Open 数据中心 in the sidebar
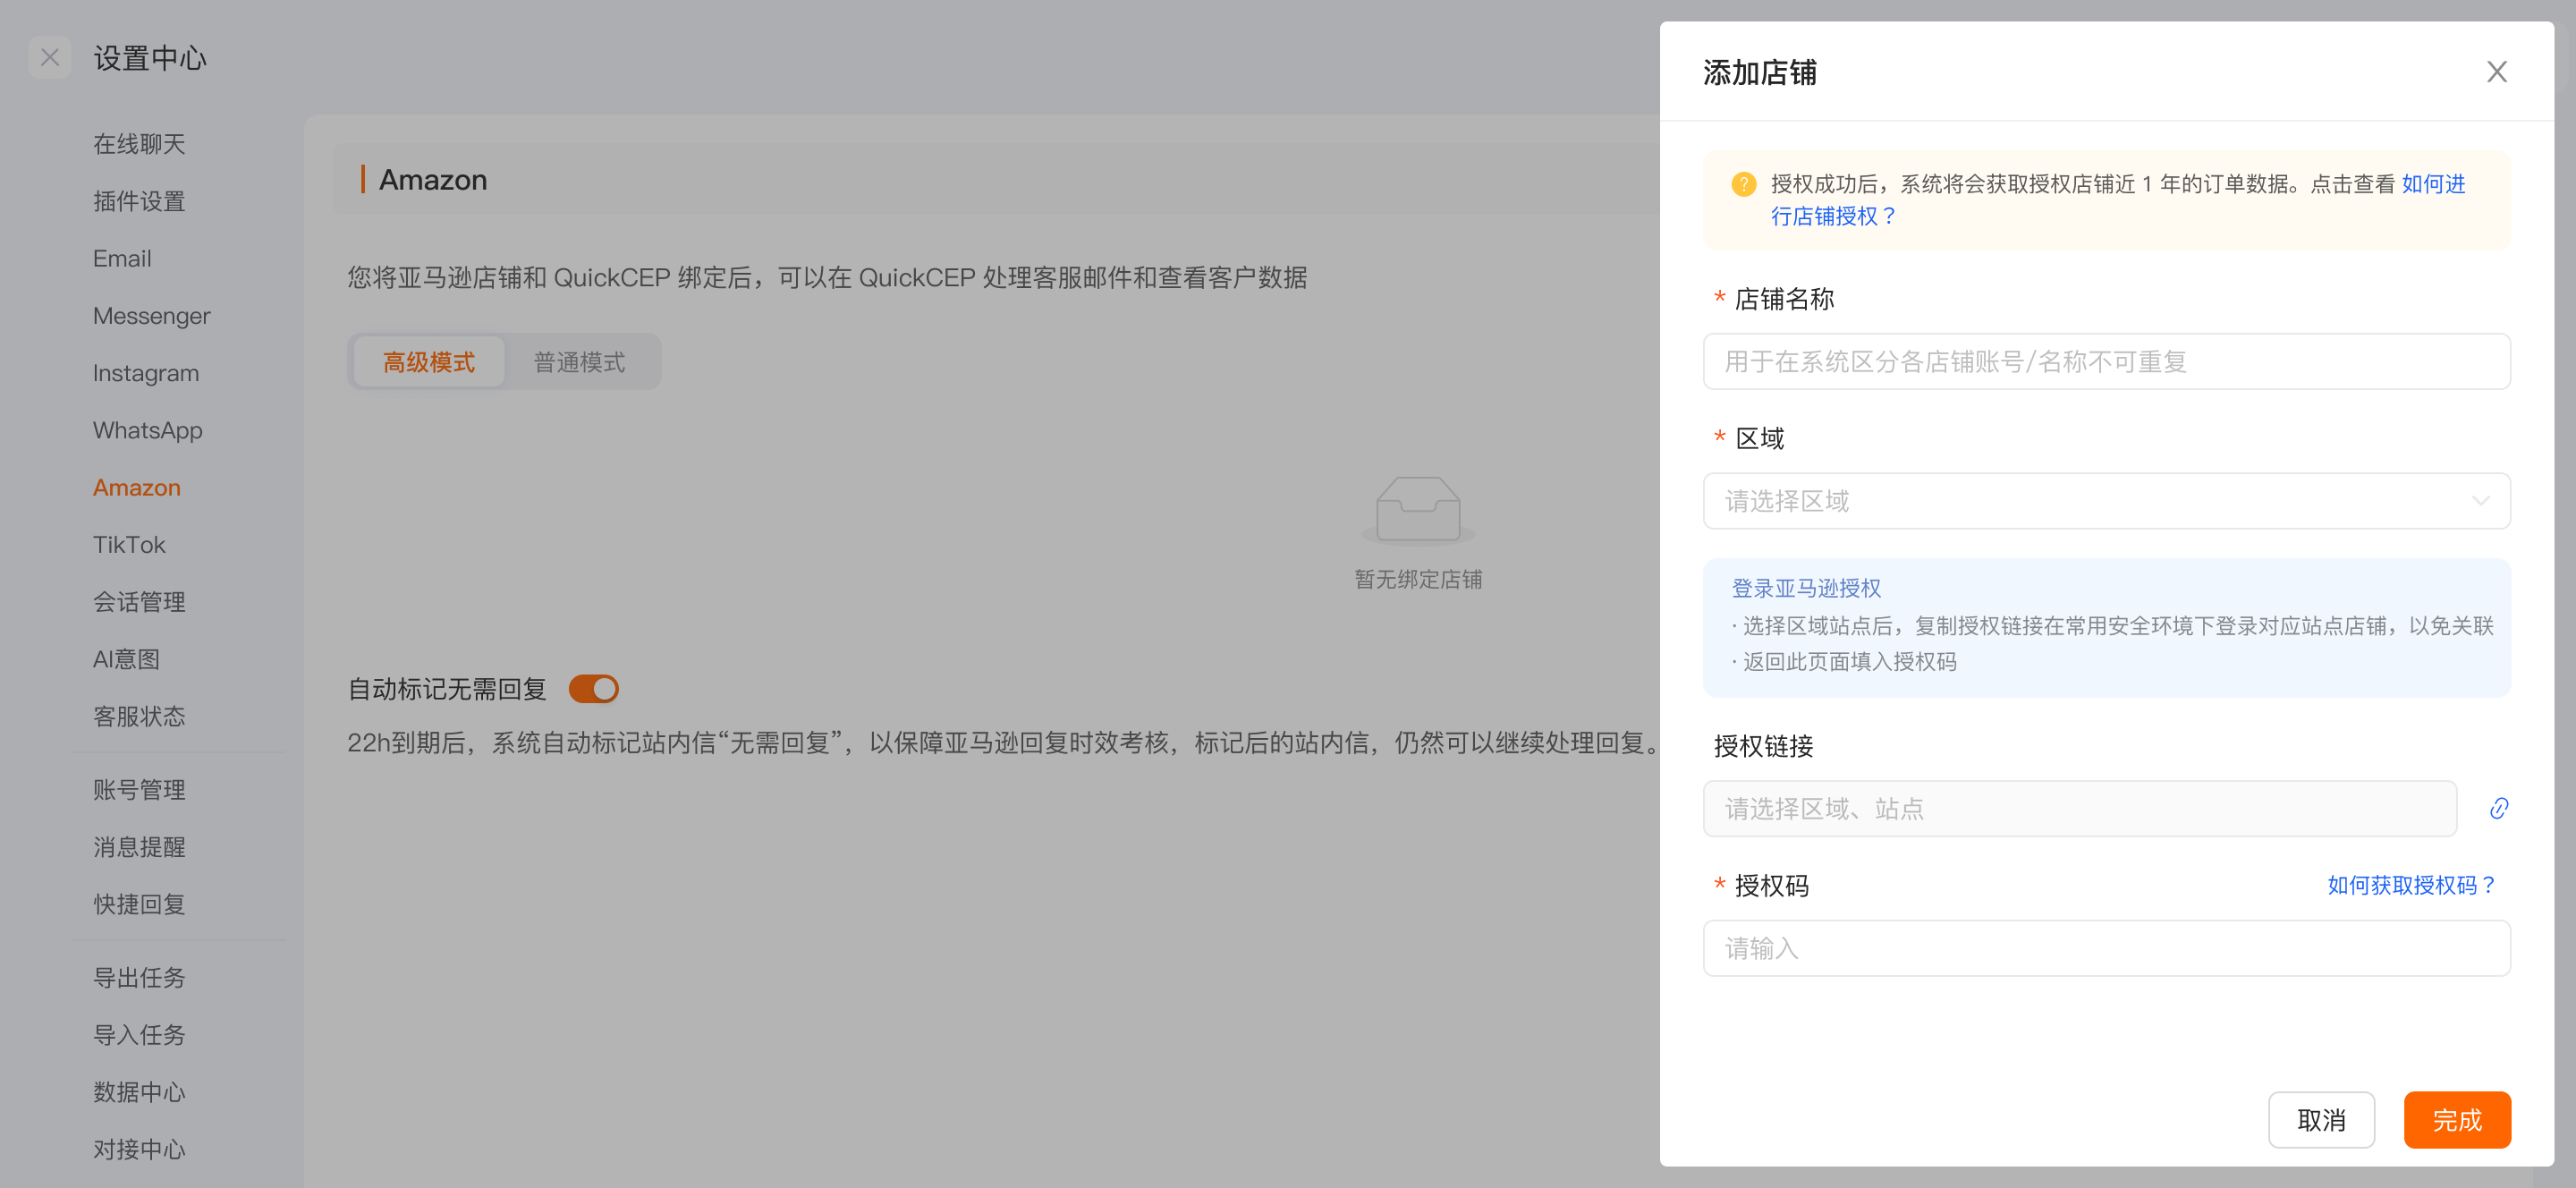2576x1188 pixels. pos(139,1092)
